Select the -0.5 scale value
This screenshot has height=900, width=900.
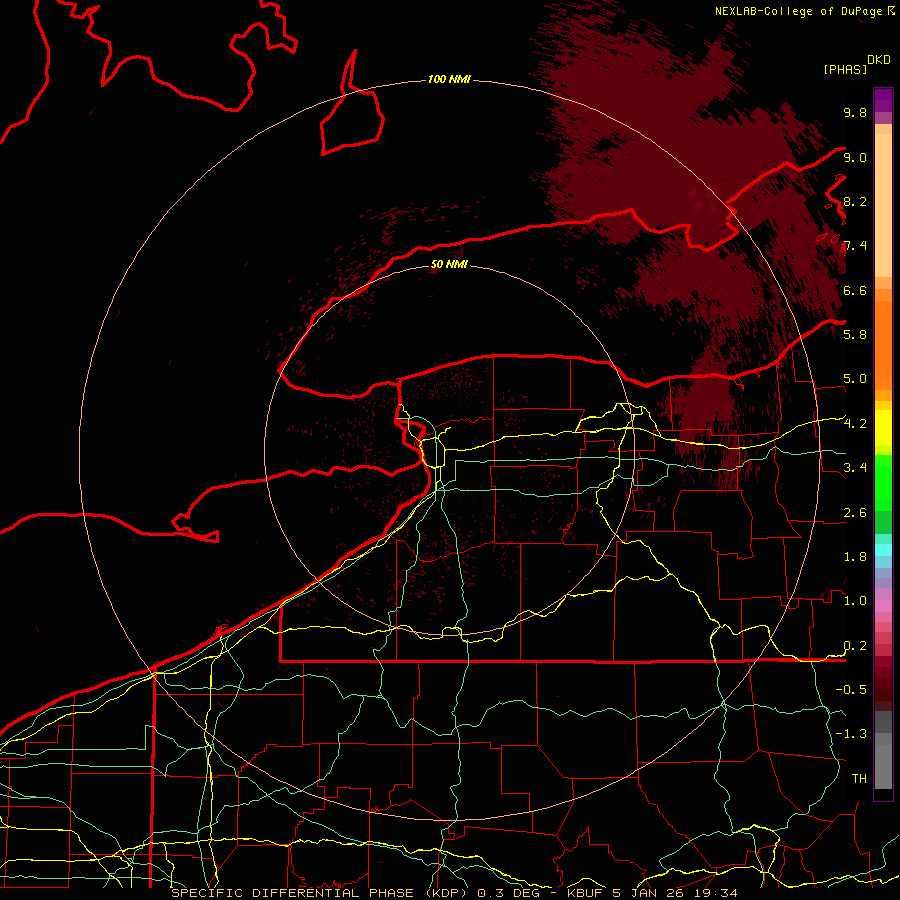click(851, 689)
